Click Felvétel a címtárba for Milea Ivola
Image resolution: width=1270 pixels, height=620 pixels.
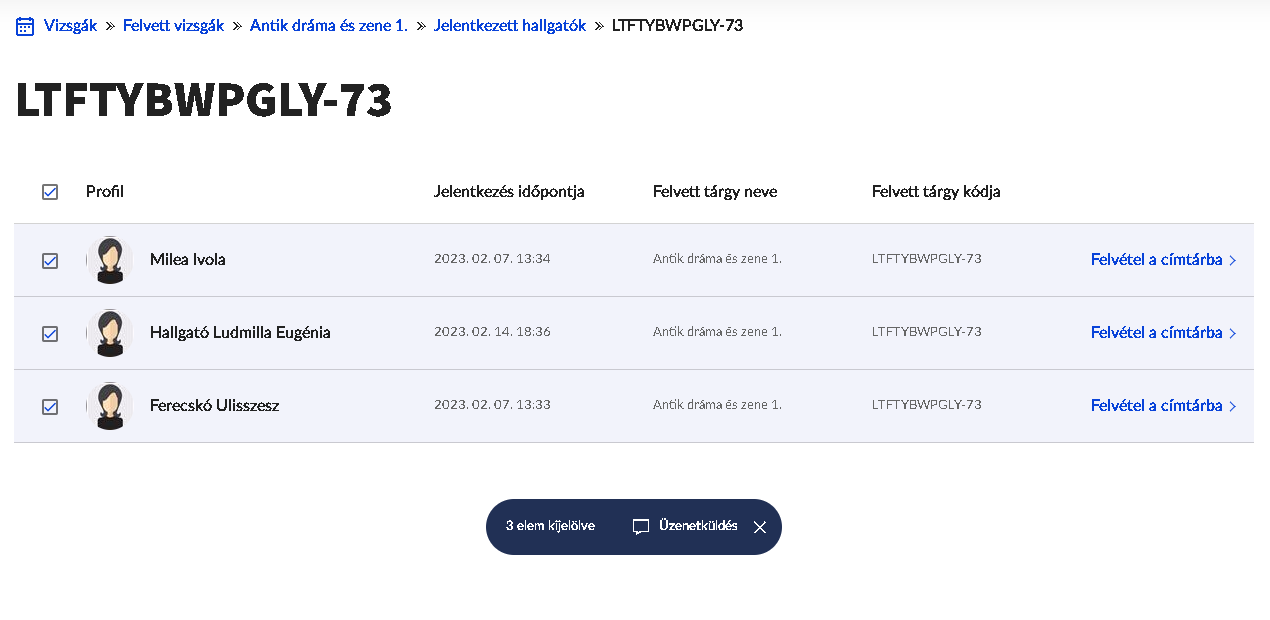click(1156, 260)
